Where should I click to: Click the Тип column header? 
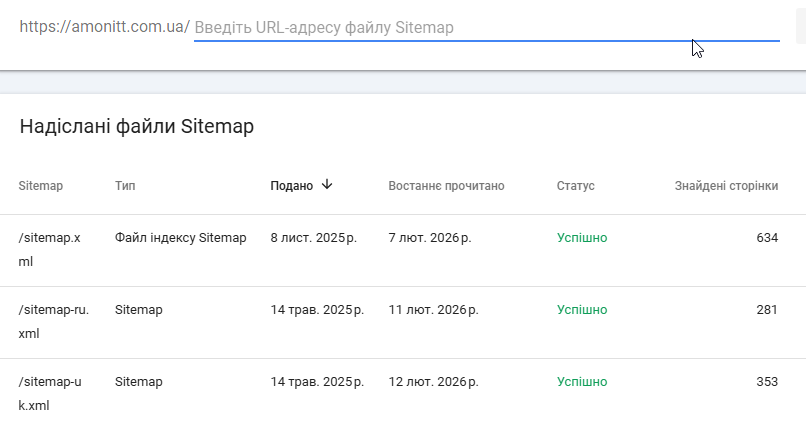126,186
